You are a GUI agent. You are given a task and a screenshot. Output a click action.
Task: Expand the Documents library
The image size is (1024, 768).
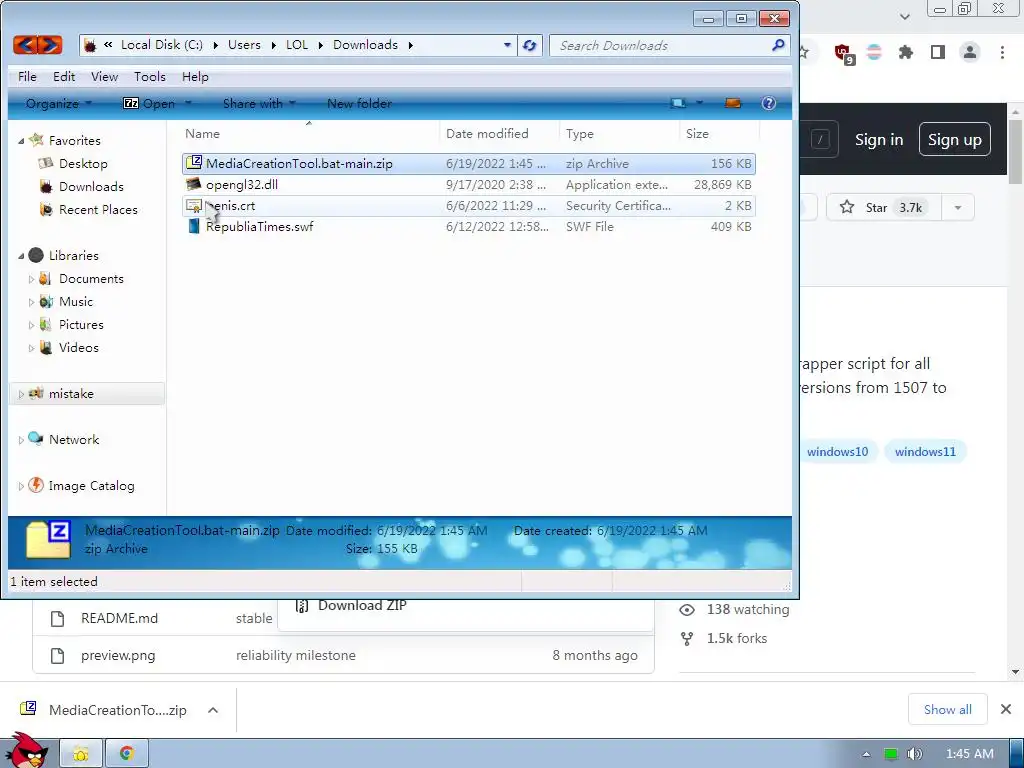(31, 279)
